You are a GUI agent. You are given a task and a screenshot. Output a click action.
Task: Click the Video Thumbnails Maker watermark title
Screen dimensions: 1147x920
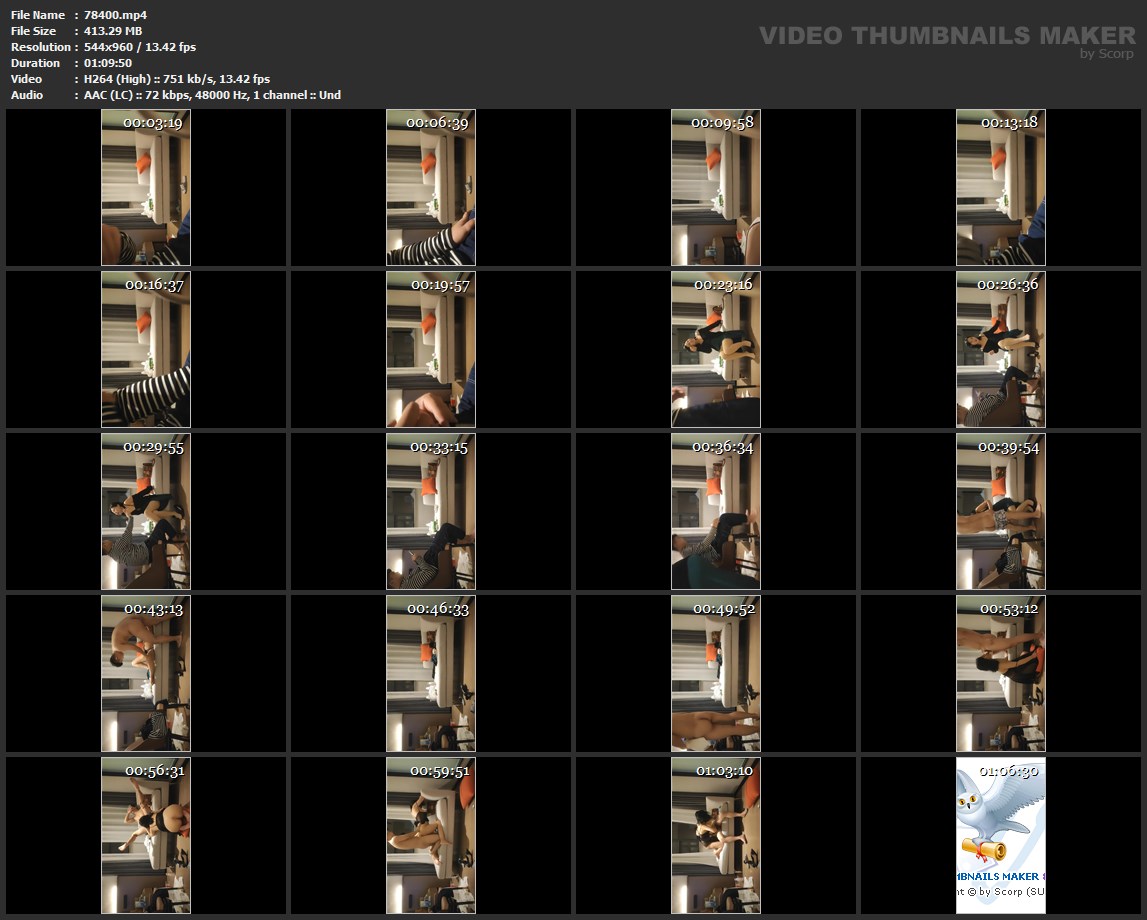(x=946, y=36)
